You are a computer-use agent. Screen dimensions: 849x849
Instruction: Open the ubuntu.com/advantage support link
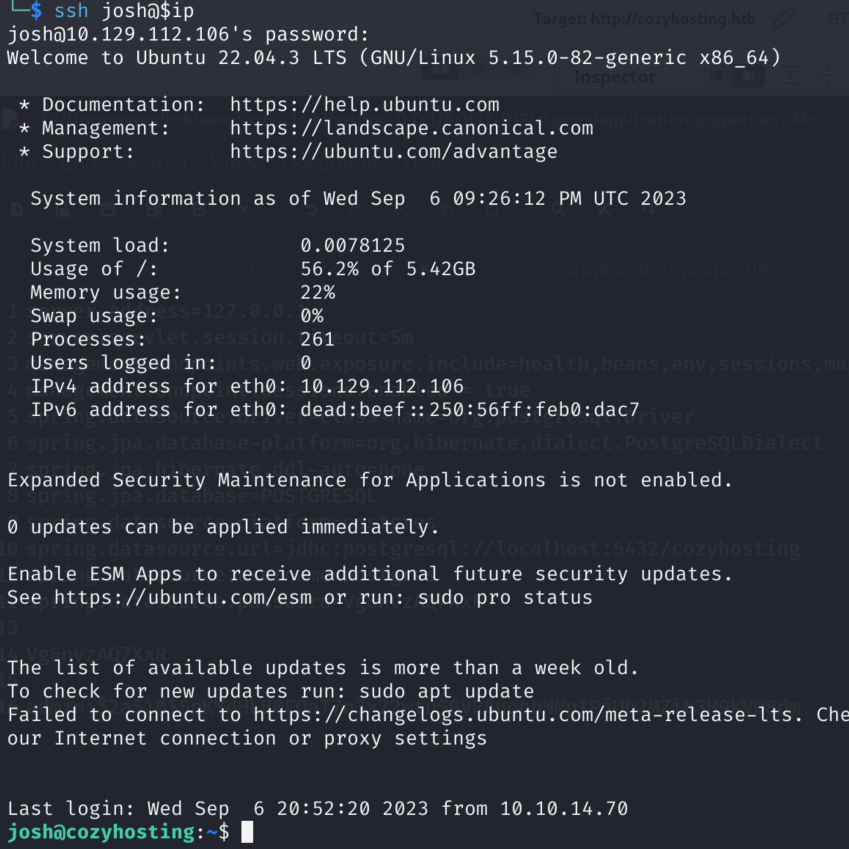click(x=394, y=152)
